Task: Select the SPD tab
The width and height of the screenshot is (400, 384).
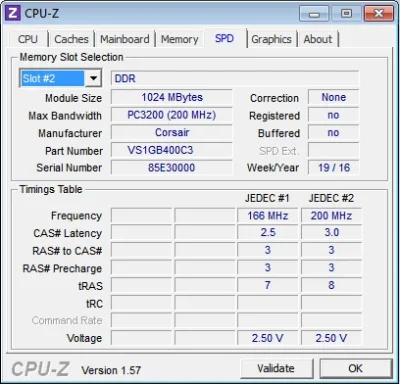Action: pyautogui.click(x=224, y=38)
